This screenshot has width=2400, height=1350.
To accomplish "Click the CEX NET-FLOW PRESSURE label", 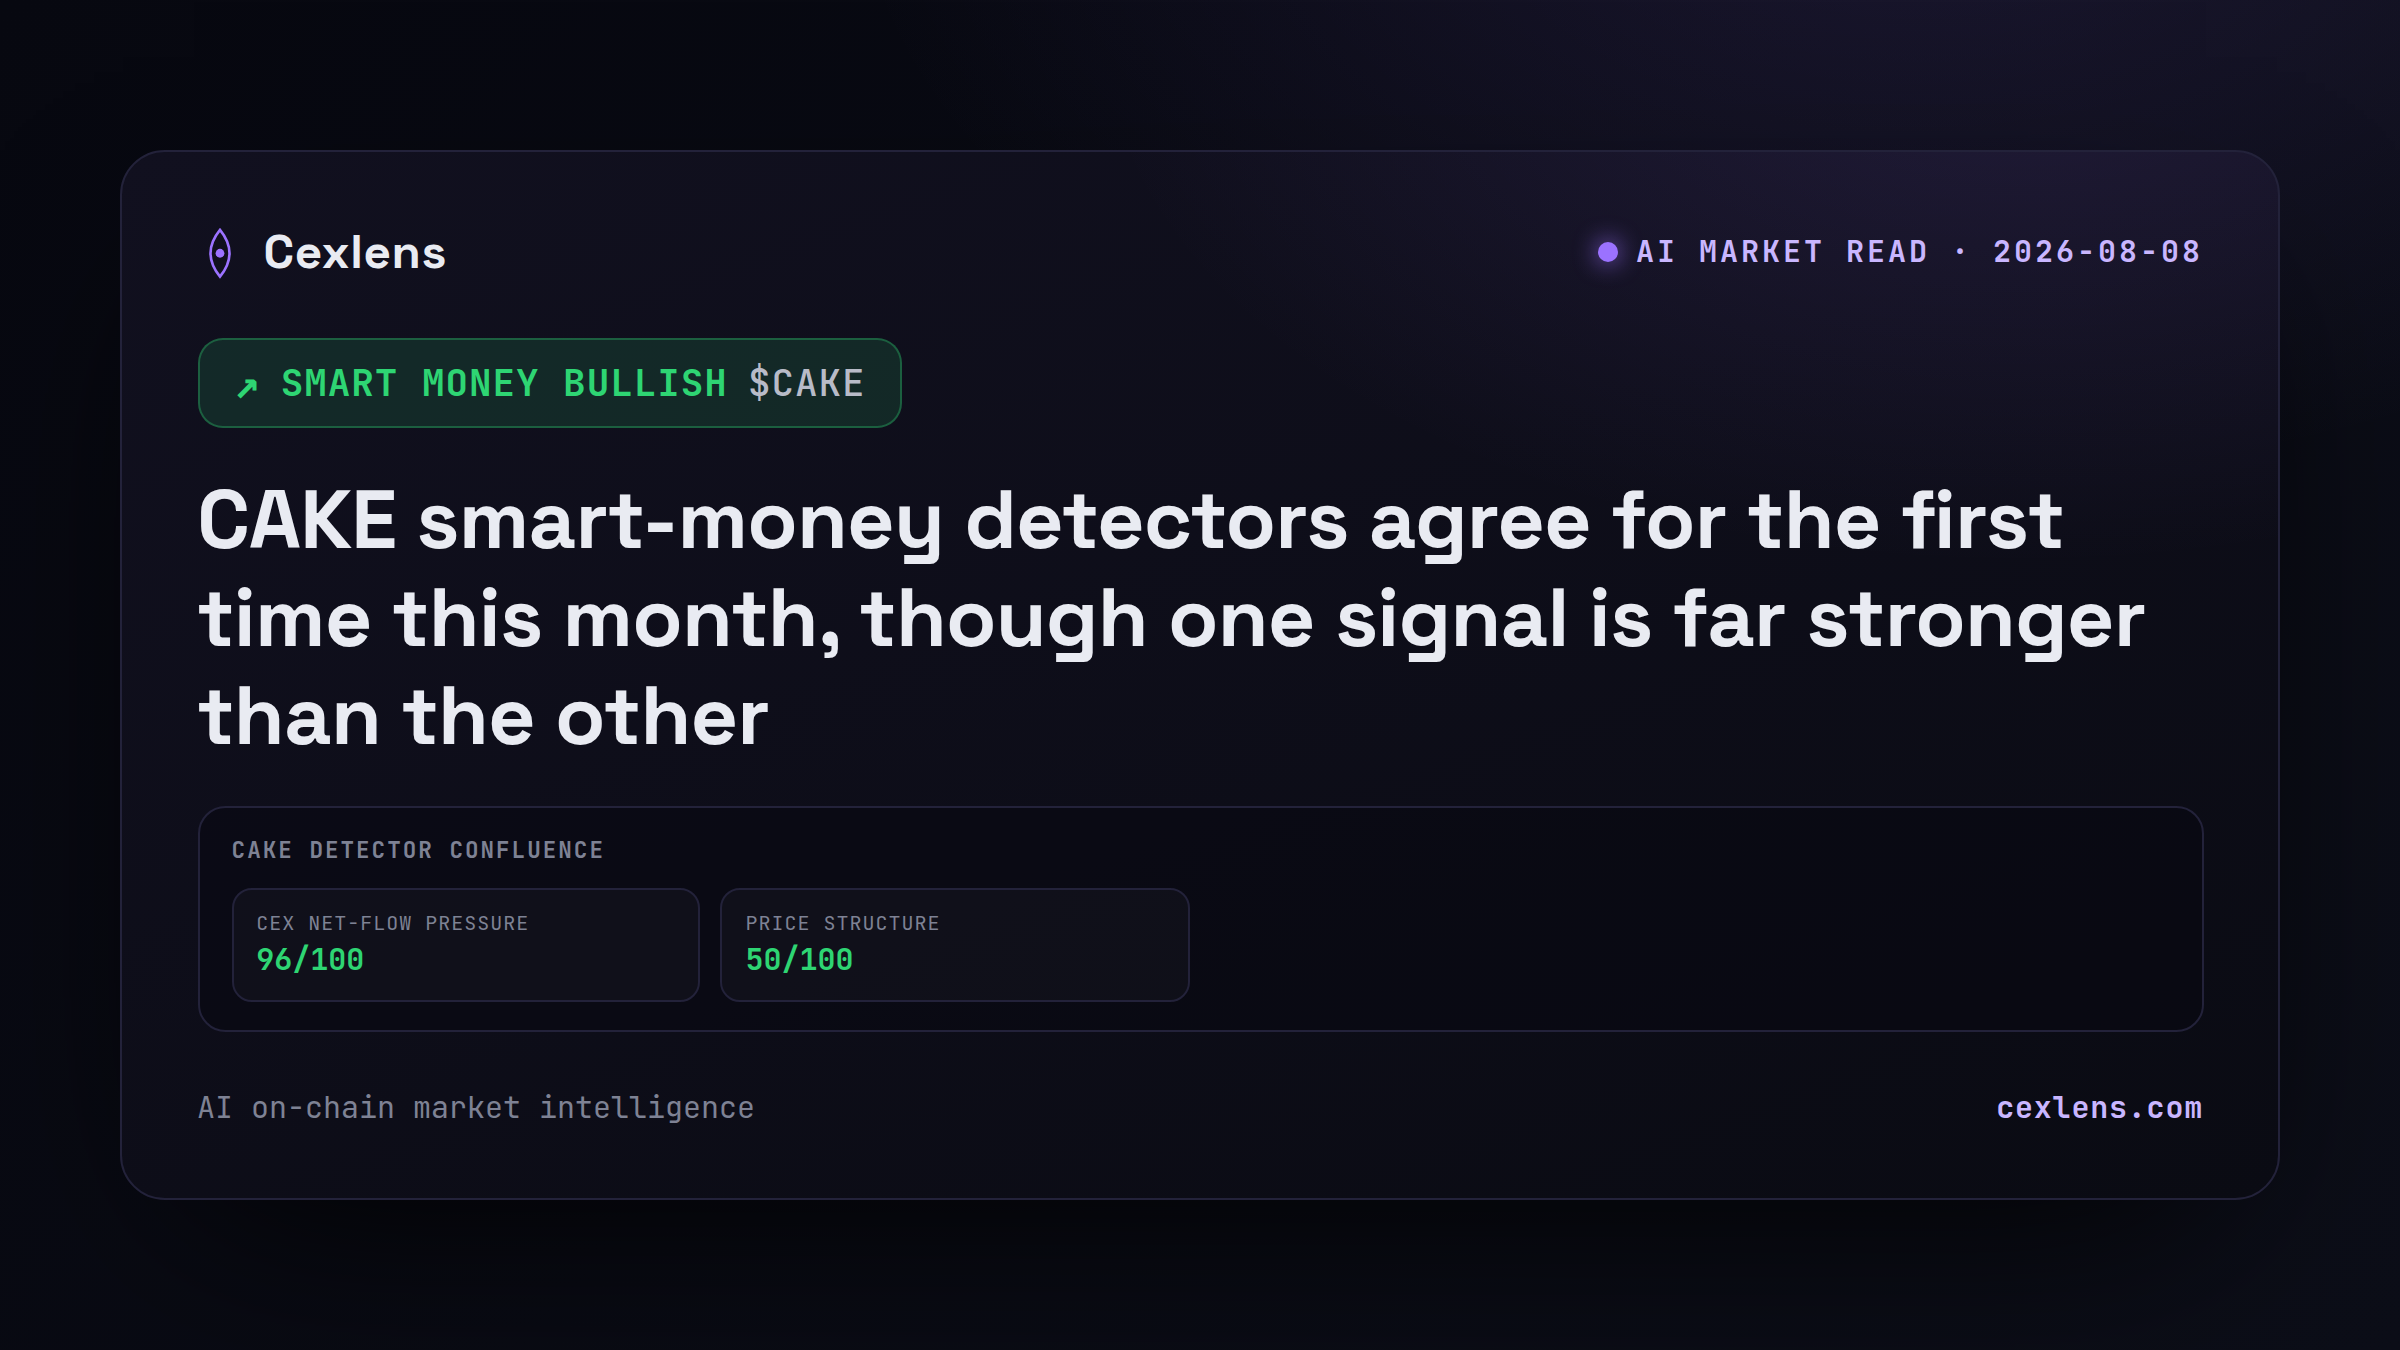I will point(392,924).
